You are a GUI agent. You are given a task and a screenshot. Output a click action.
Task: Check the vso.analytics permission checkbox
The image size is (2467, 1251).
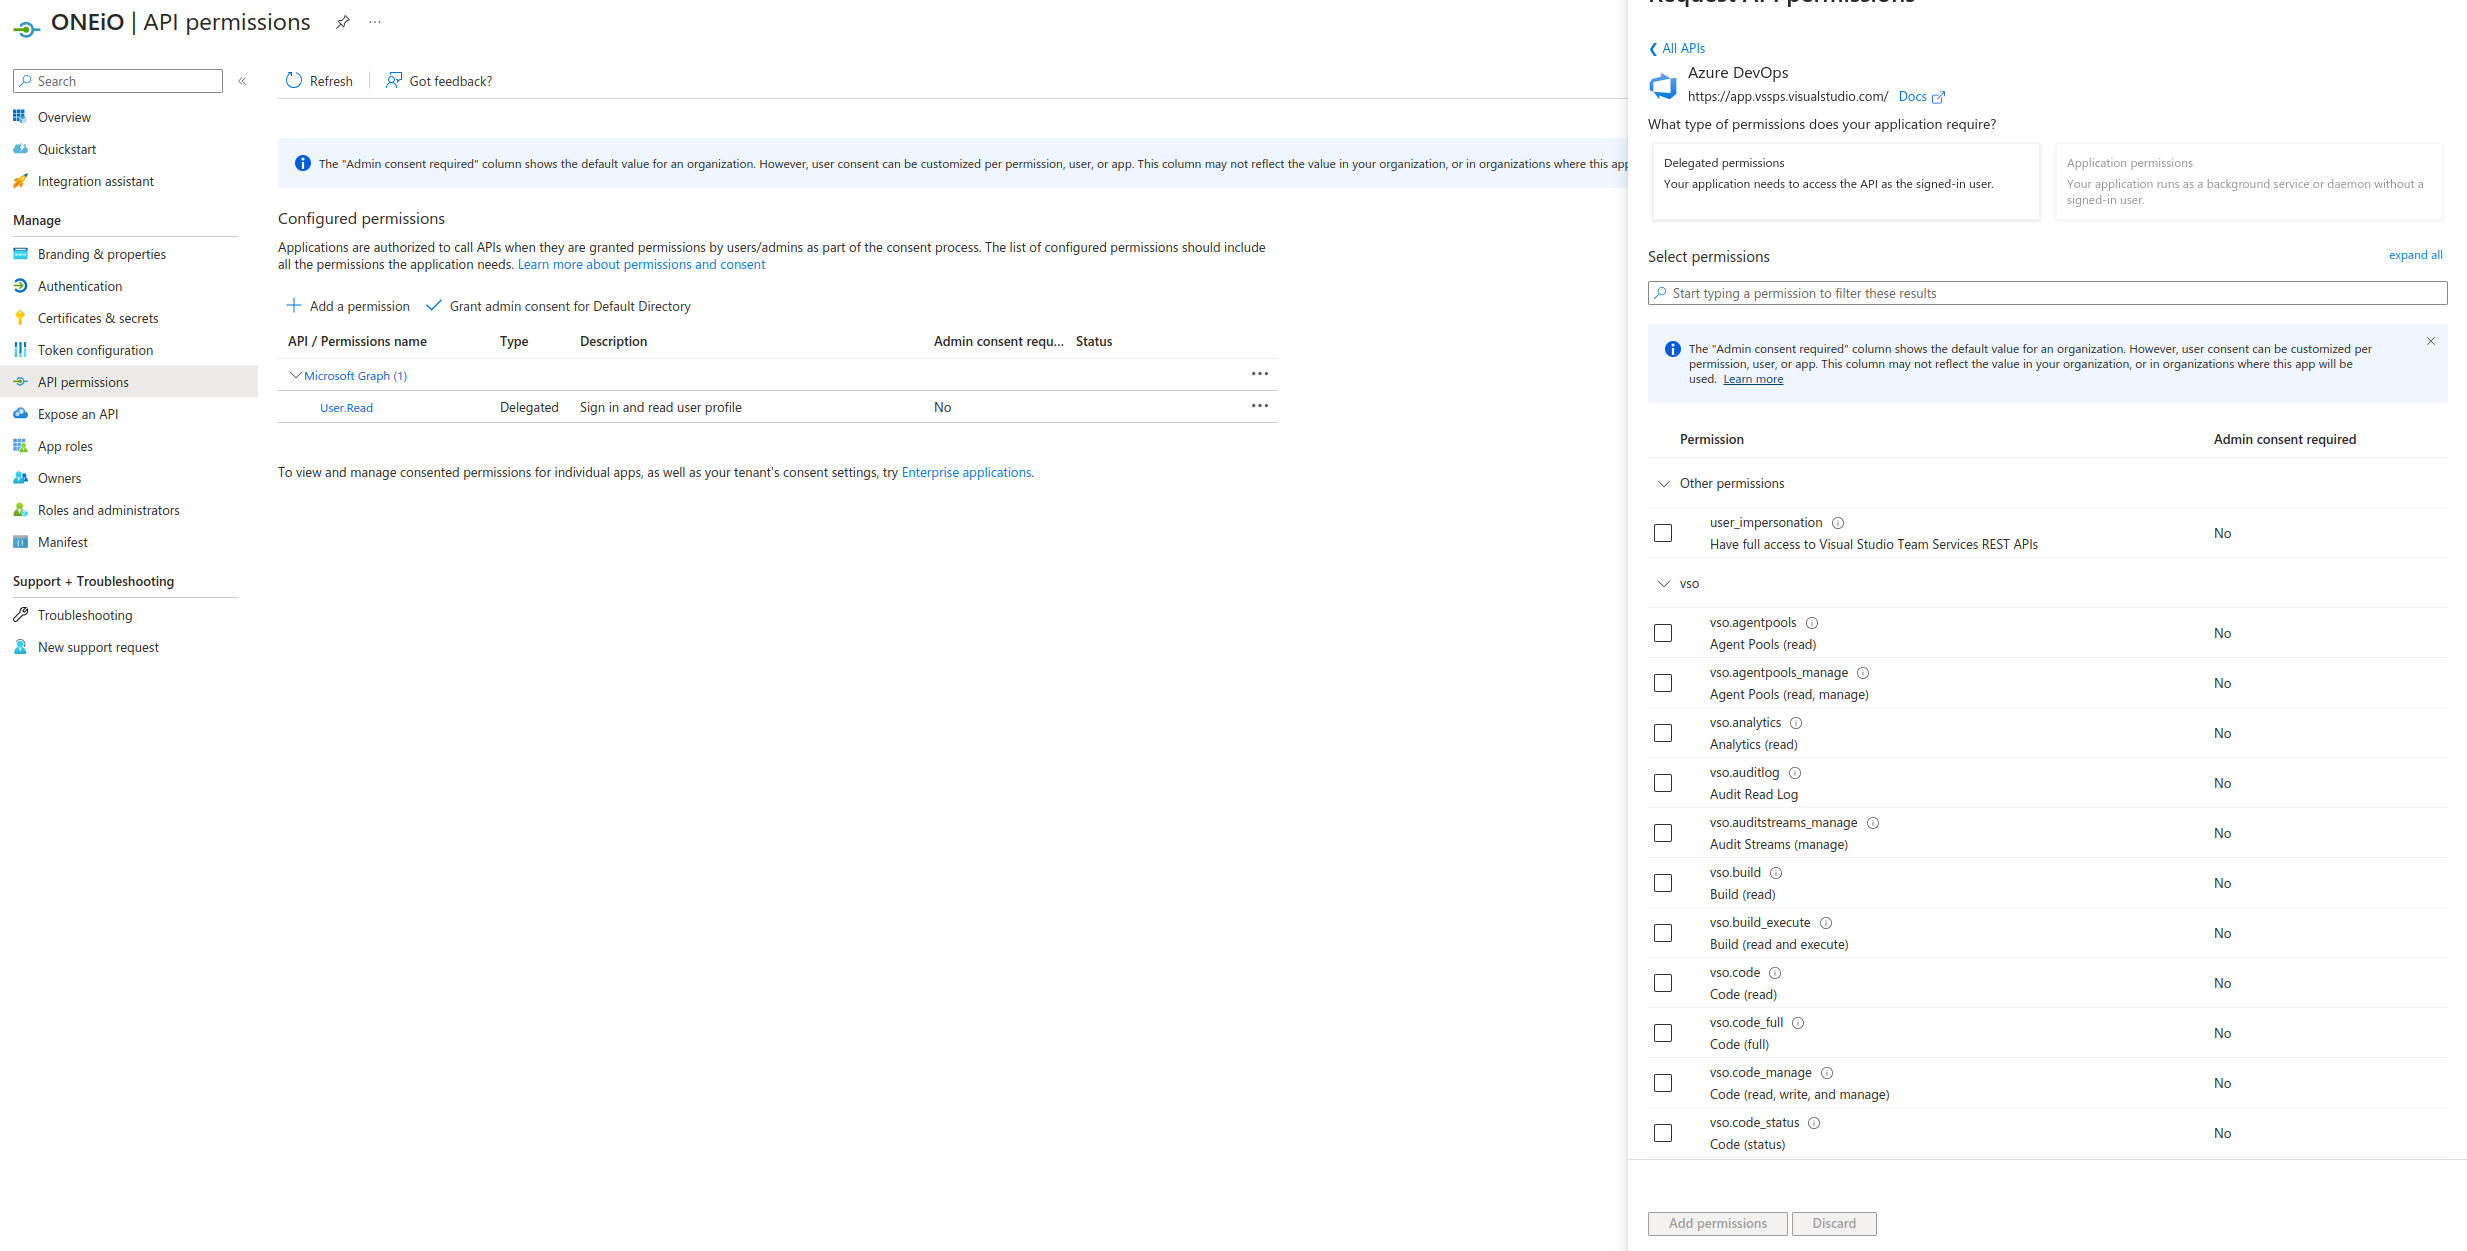[x=1663, y=733]
